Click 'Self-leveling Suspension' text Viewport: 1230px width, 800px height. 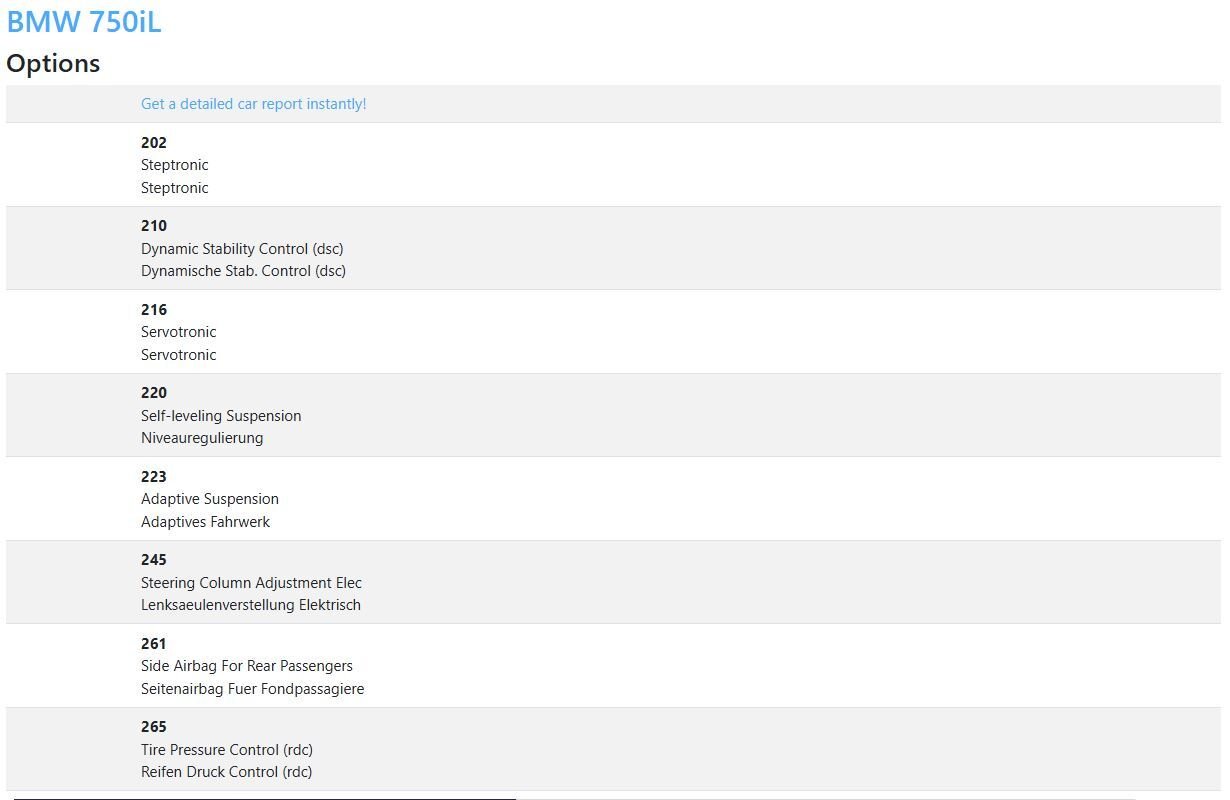pyautogui.click(x=221, y=416)
